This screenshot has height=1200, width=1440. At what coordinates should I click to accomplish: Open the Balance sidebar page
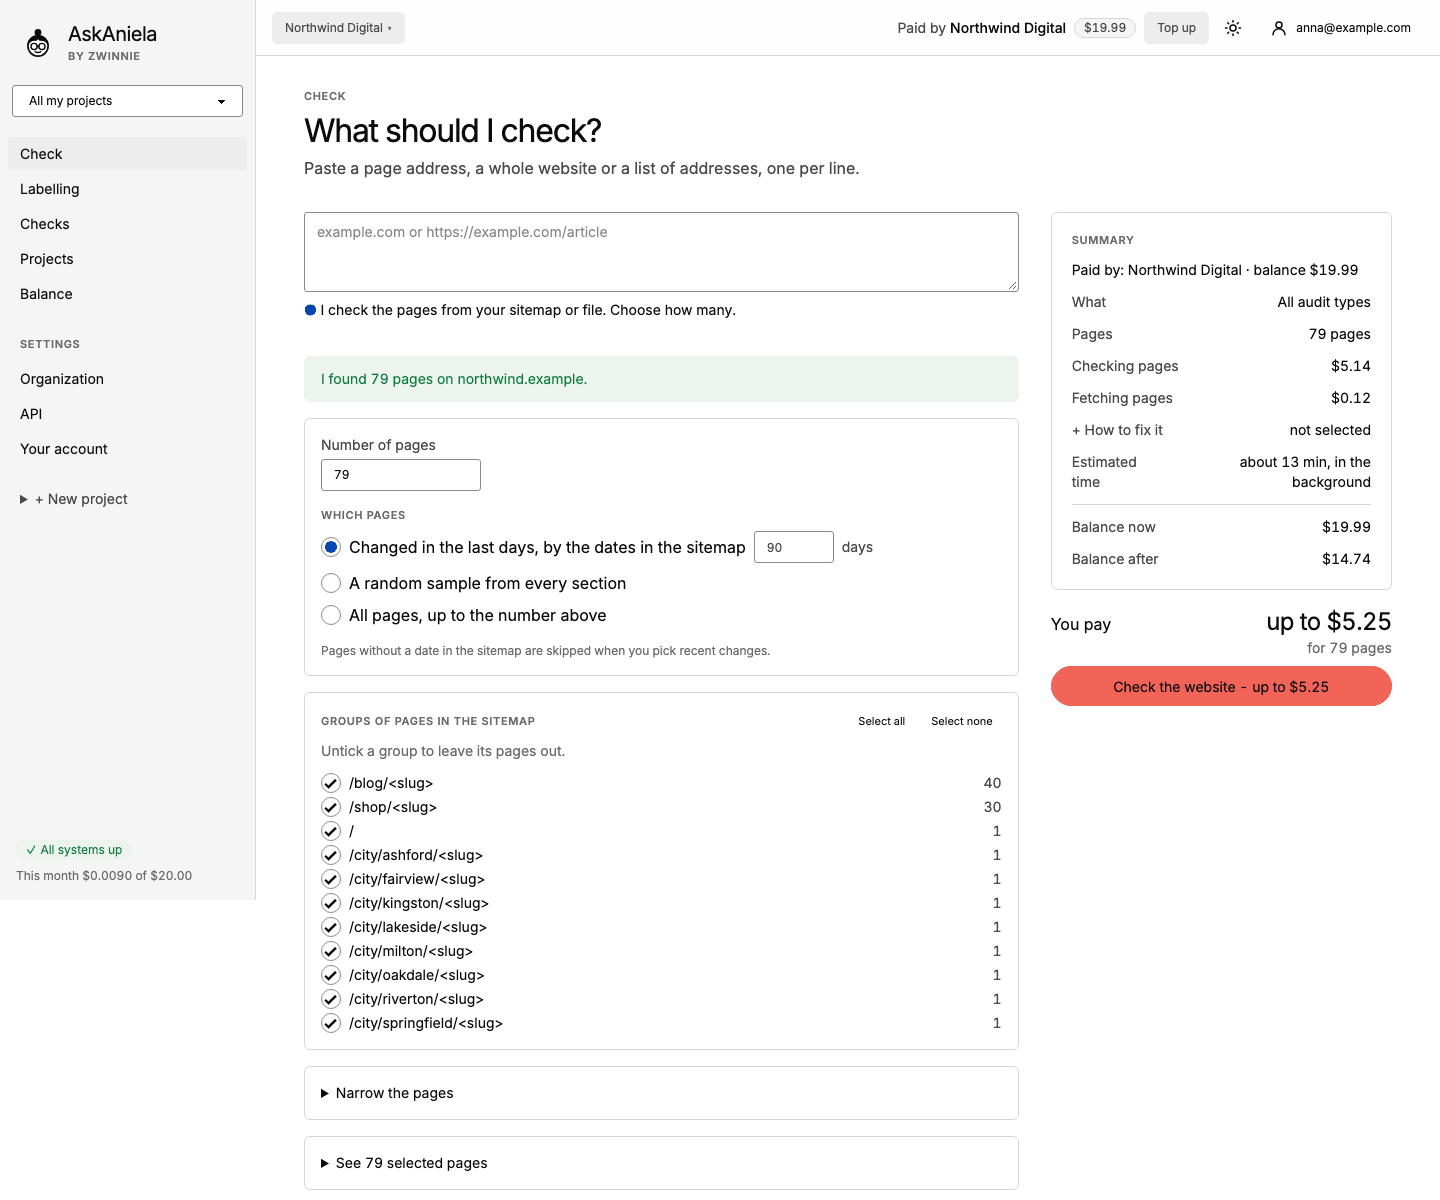tap(127, 294)
